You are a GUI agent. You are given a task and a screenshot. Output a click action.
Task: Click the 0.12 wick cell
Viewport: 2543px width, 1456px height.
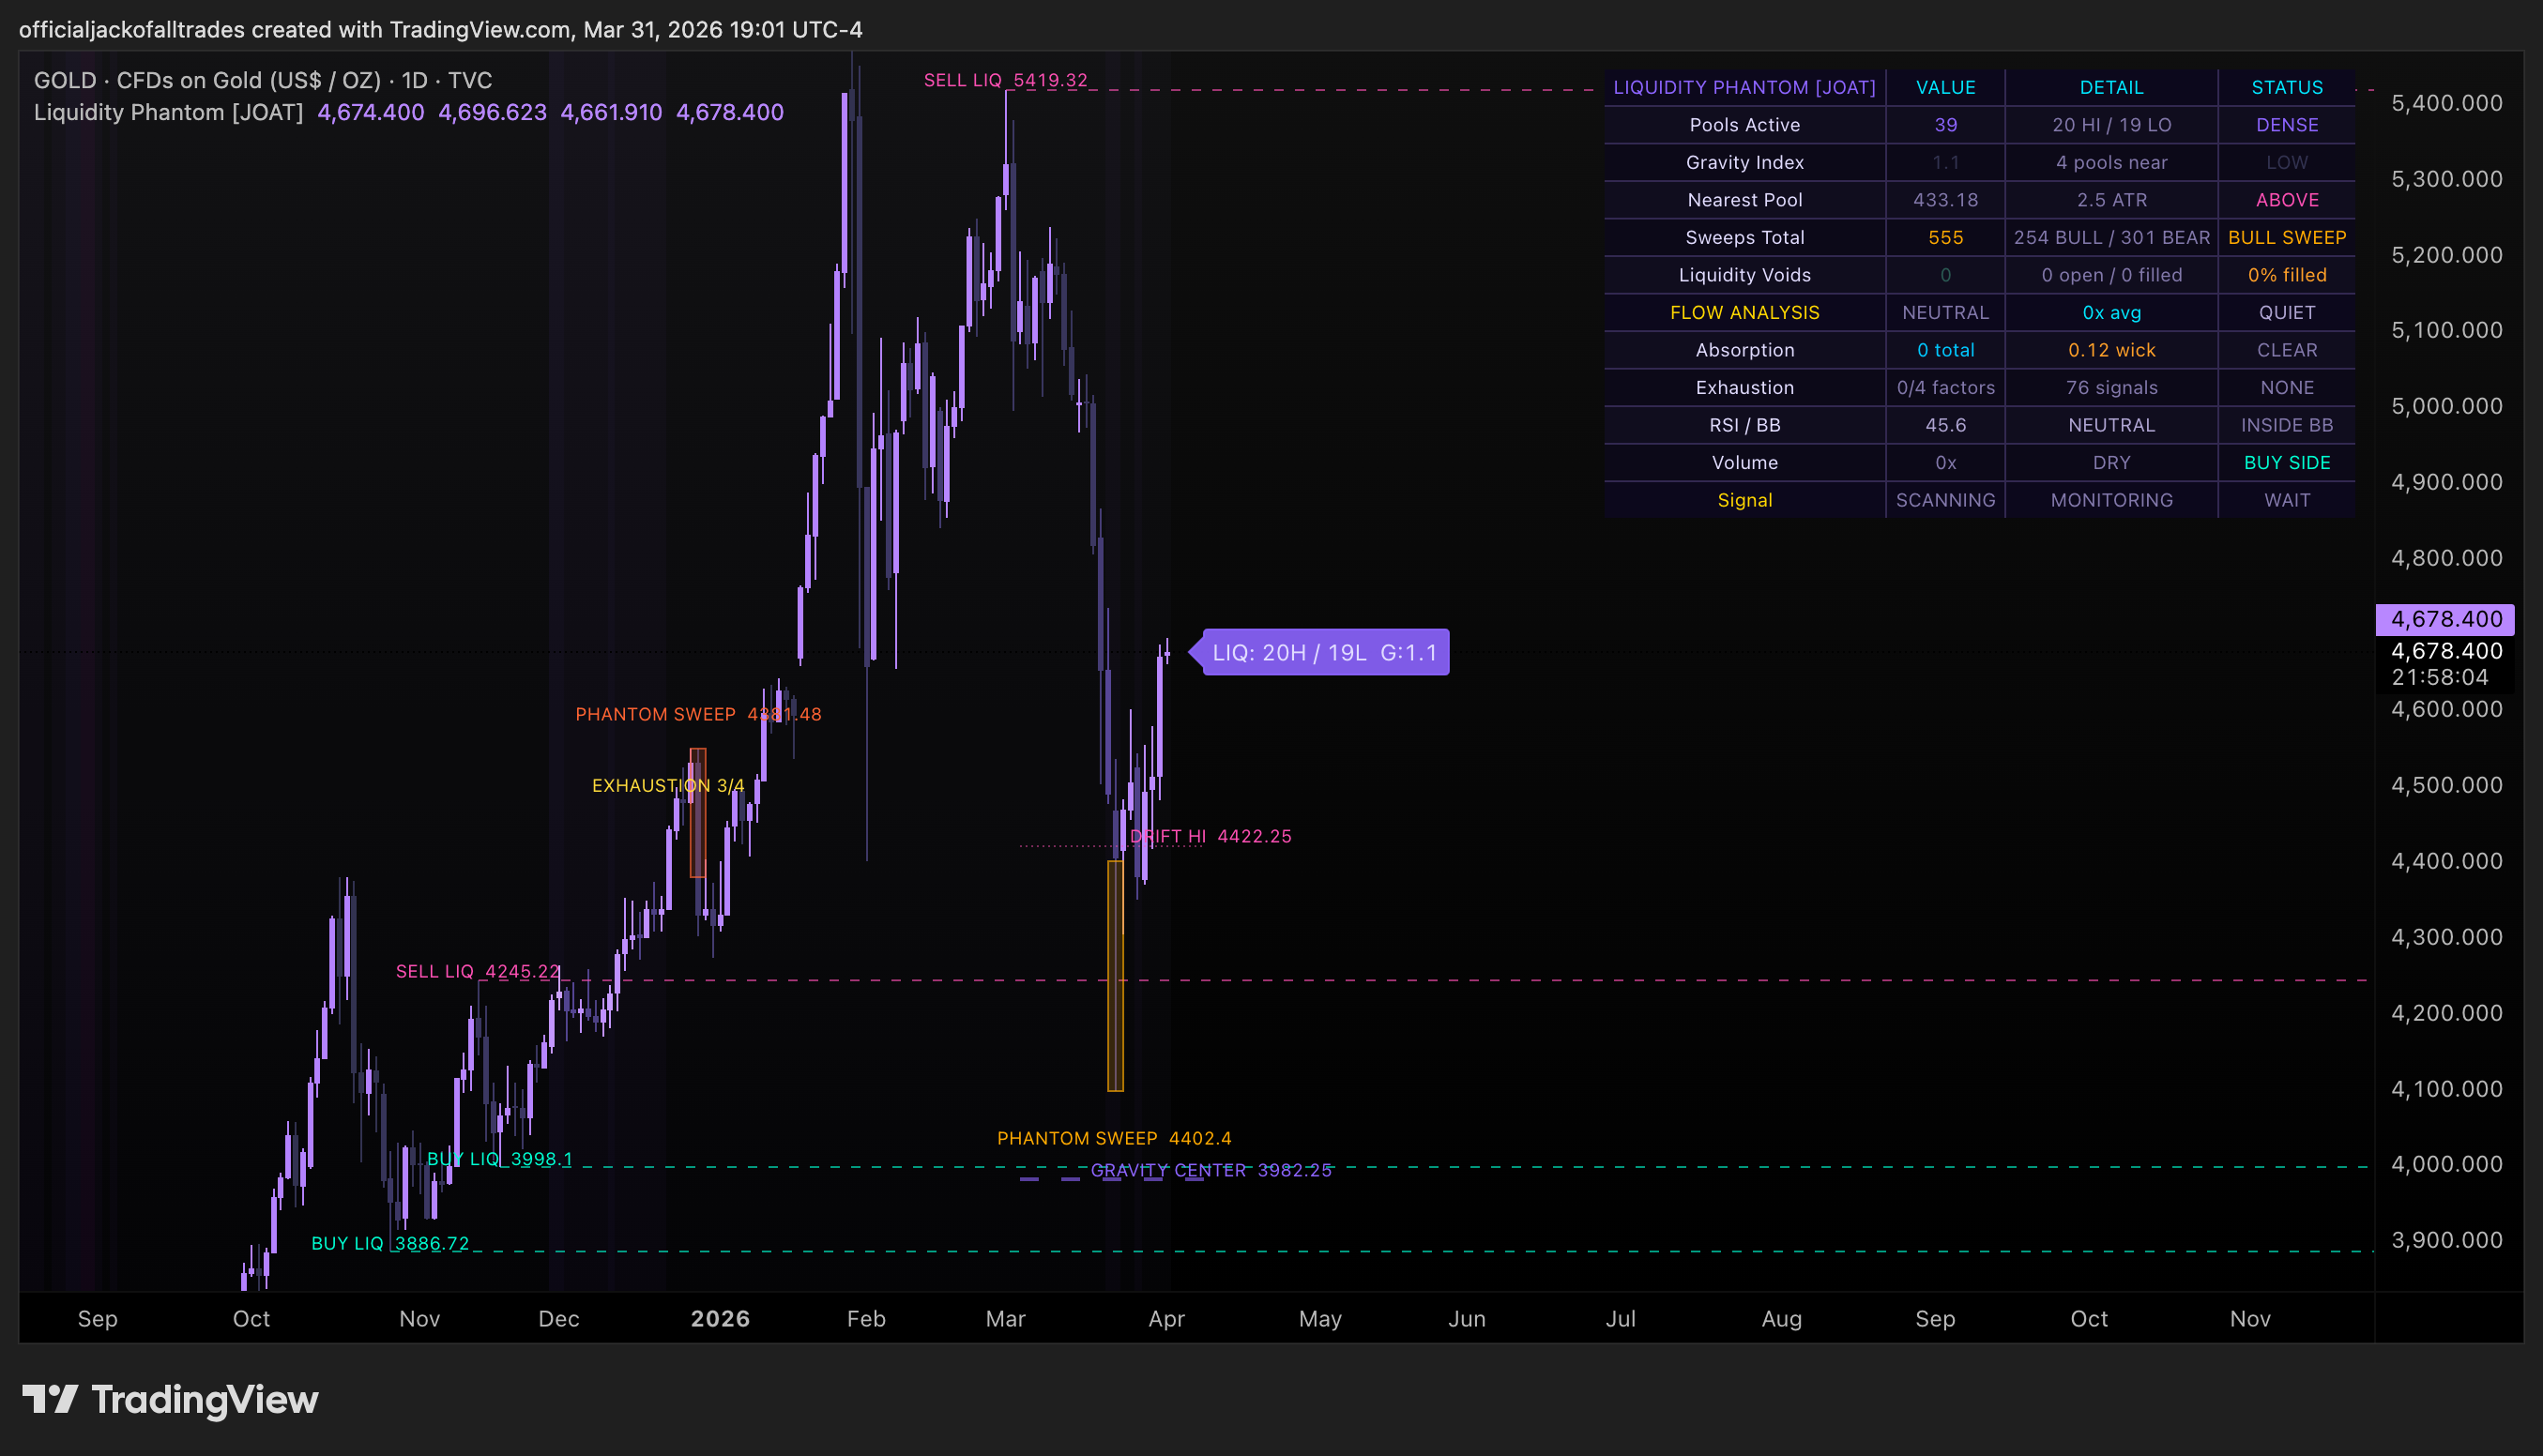coord(2111,350)
